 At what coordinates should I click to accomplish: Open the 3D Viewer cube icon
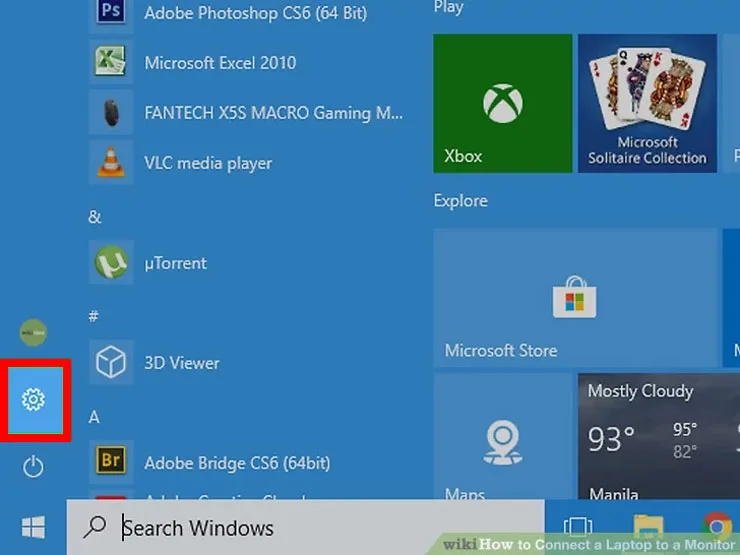111,362
